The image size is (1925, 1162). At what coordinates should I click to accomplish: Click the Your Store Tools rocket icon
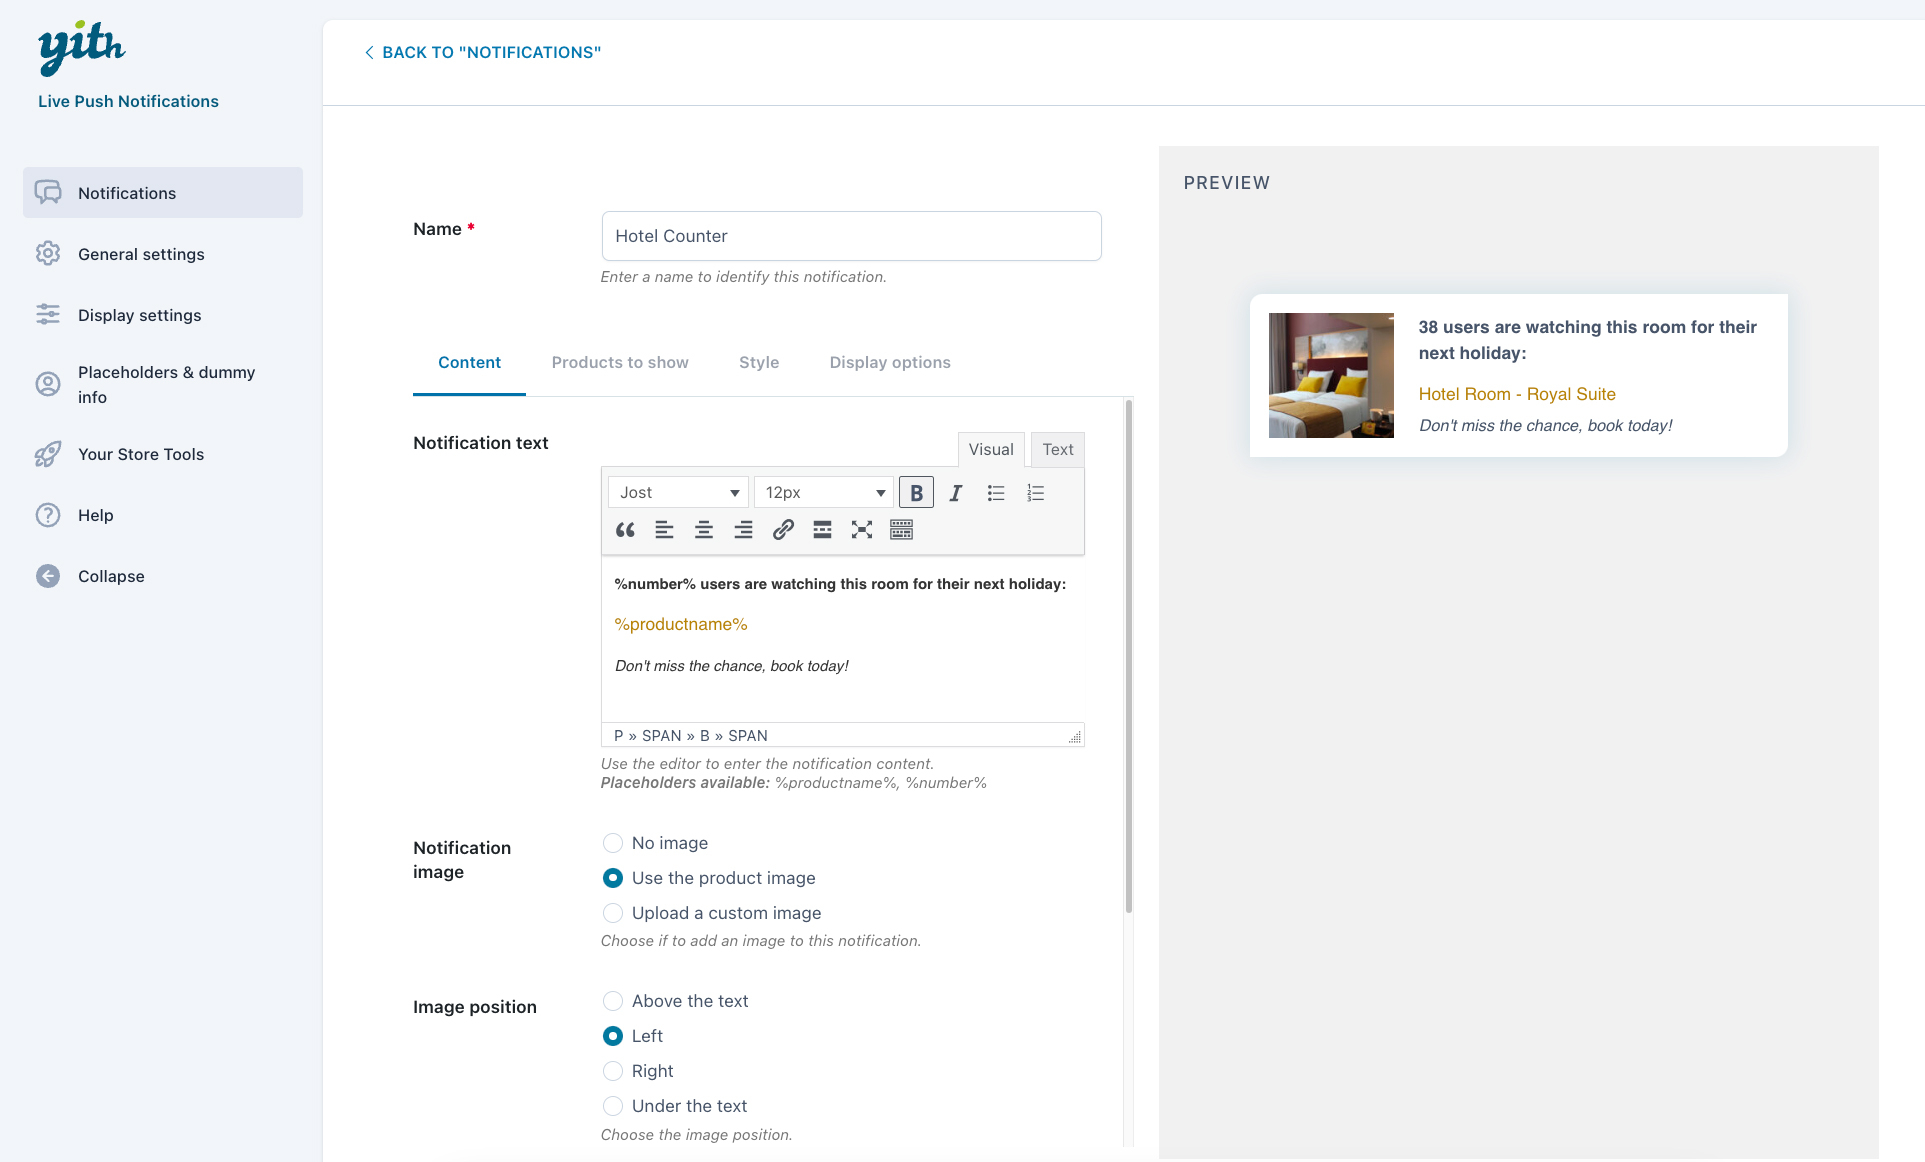pyautogui.click(x=48, y=454)
